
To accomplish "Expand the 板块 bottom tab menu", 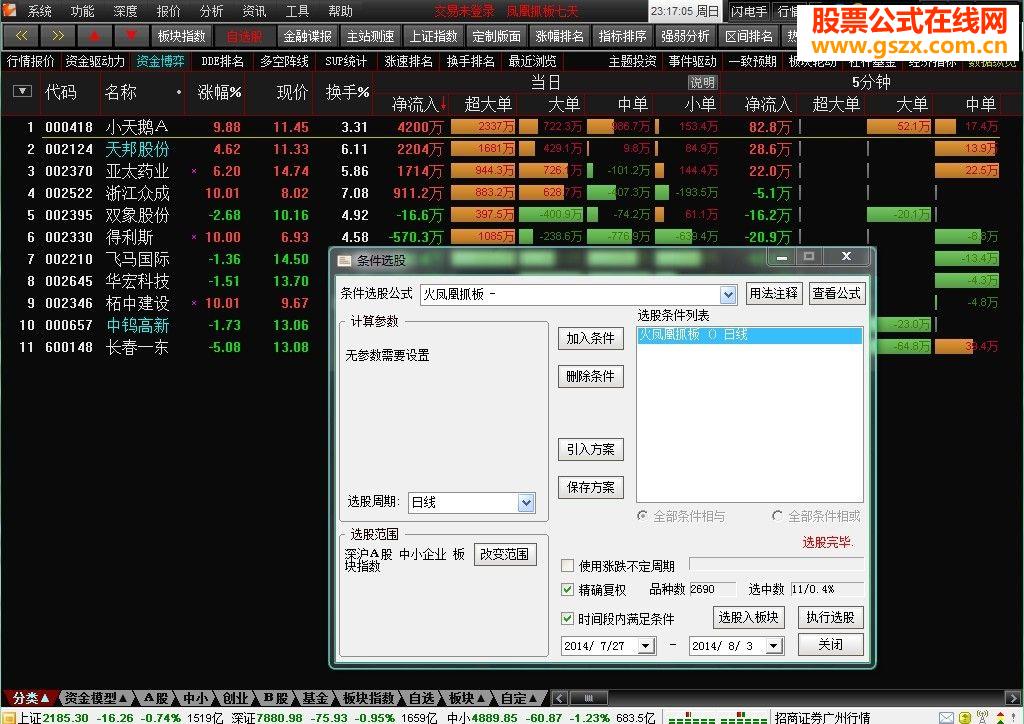I will pos(466,698).
